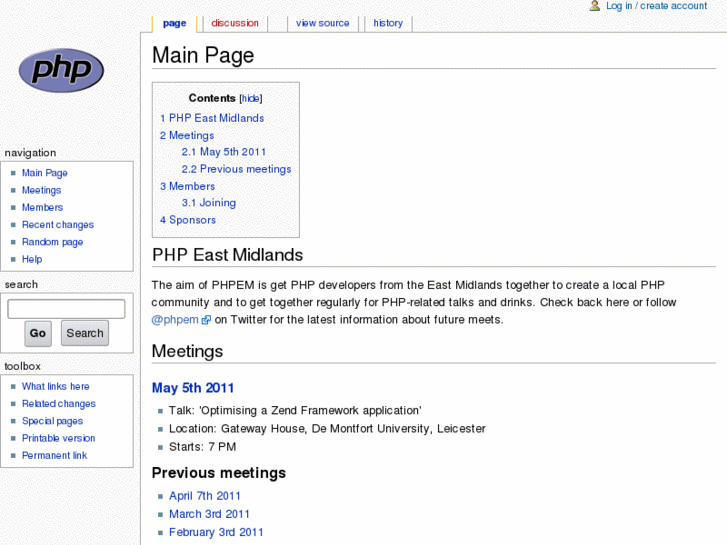Open February 3rd 2011 previous meeting

pyautogui.click(x=216, y=532)
